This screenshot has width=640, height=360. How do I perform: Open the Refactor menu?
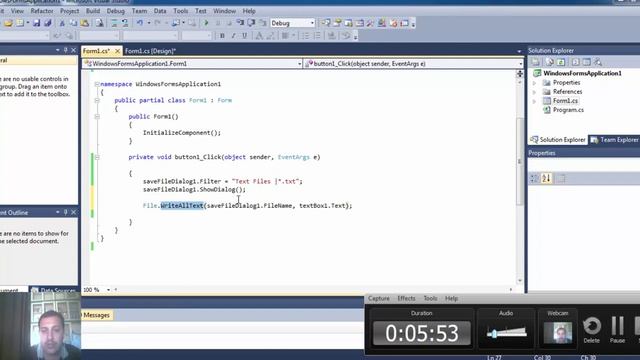pos(42,11)
